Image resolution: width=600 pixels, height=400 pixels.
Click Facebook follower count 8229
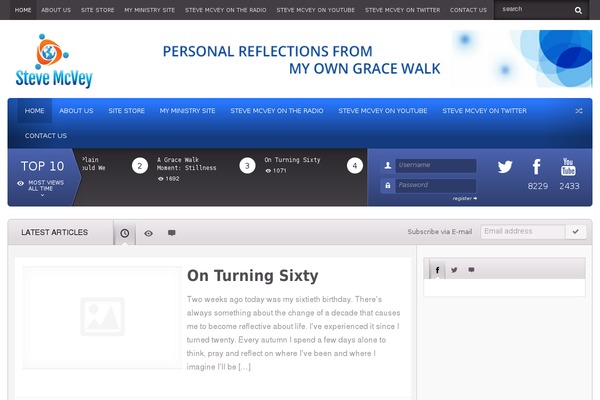tap(538, 186)
